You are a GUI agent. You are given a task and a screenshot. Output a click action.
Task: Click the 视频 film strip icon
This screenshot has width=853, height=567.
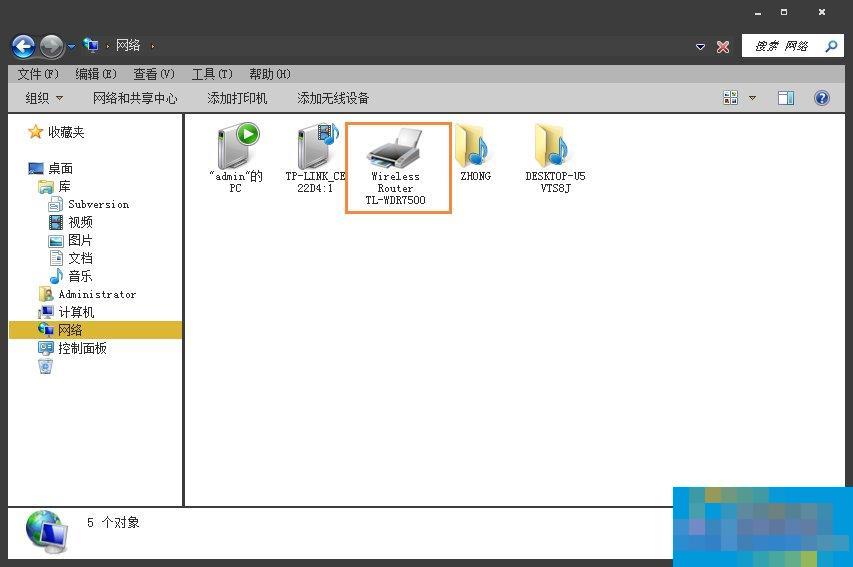(55, 222)
